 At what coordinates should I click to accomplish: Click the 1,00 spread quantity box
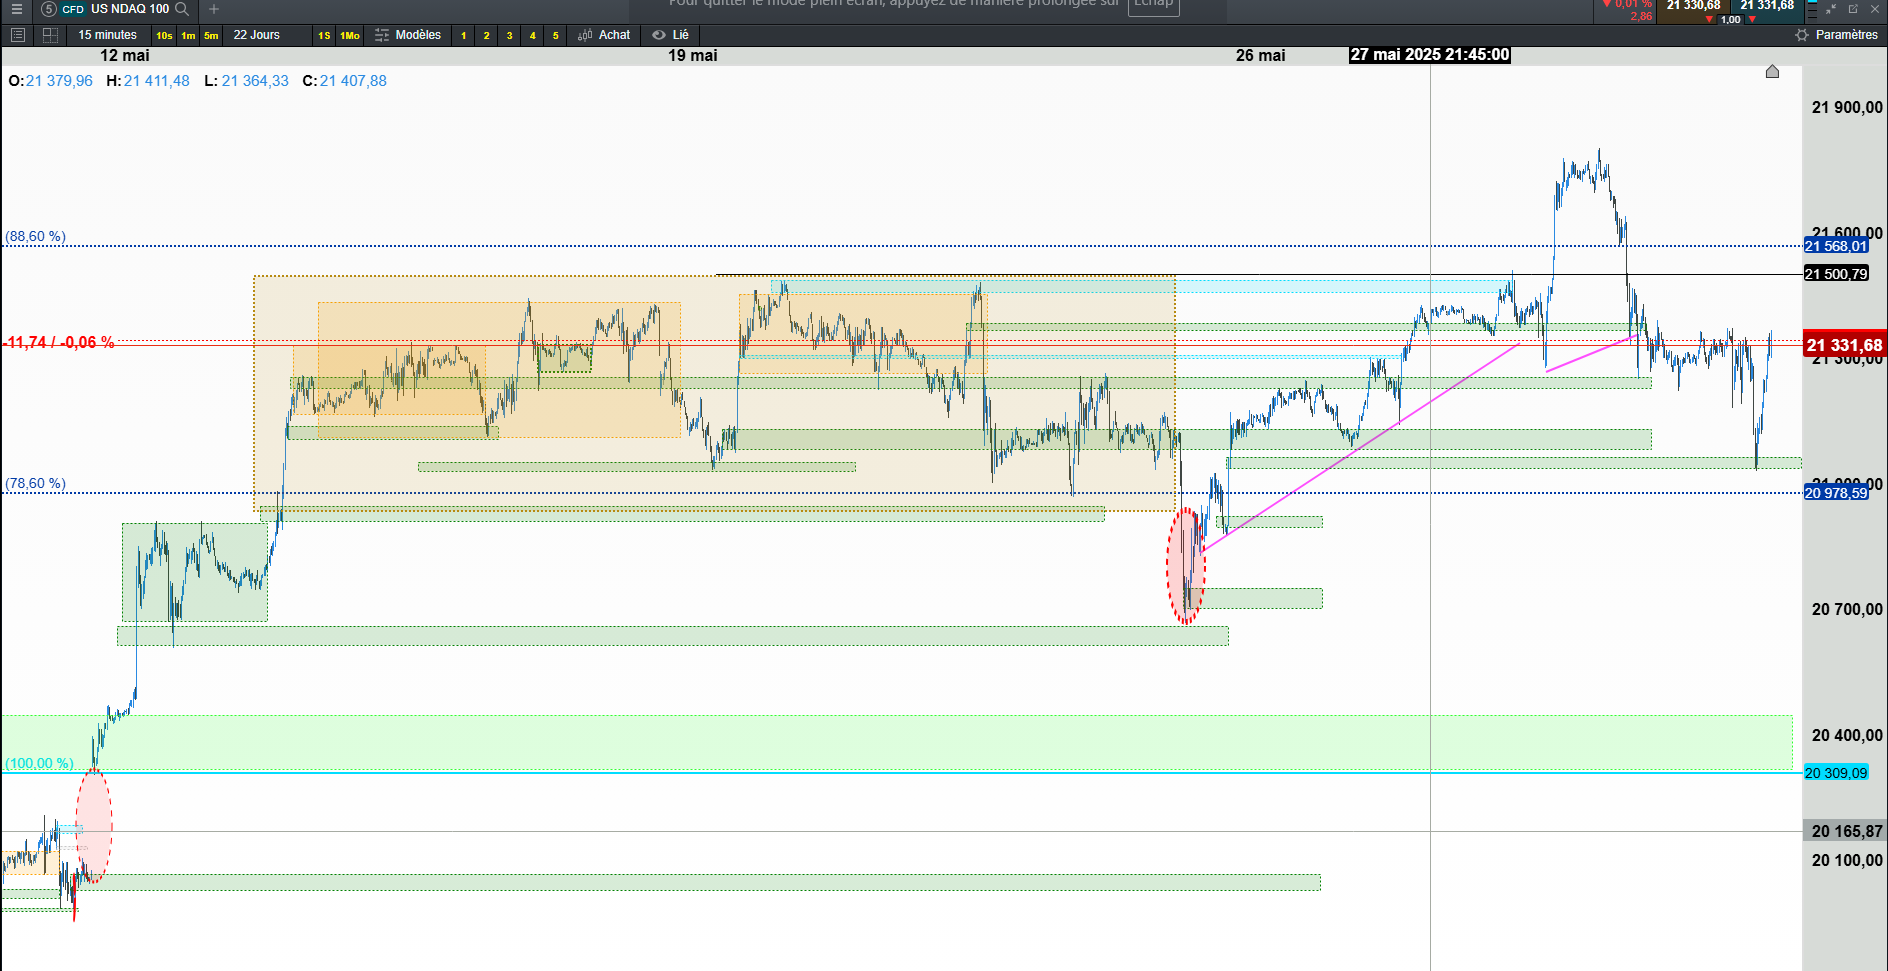click(1730, 19)
